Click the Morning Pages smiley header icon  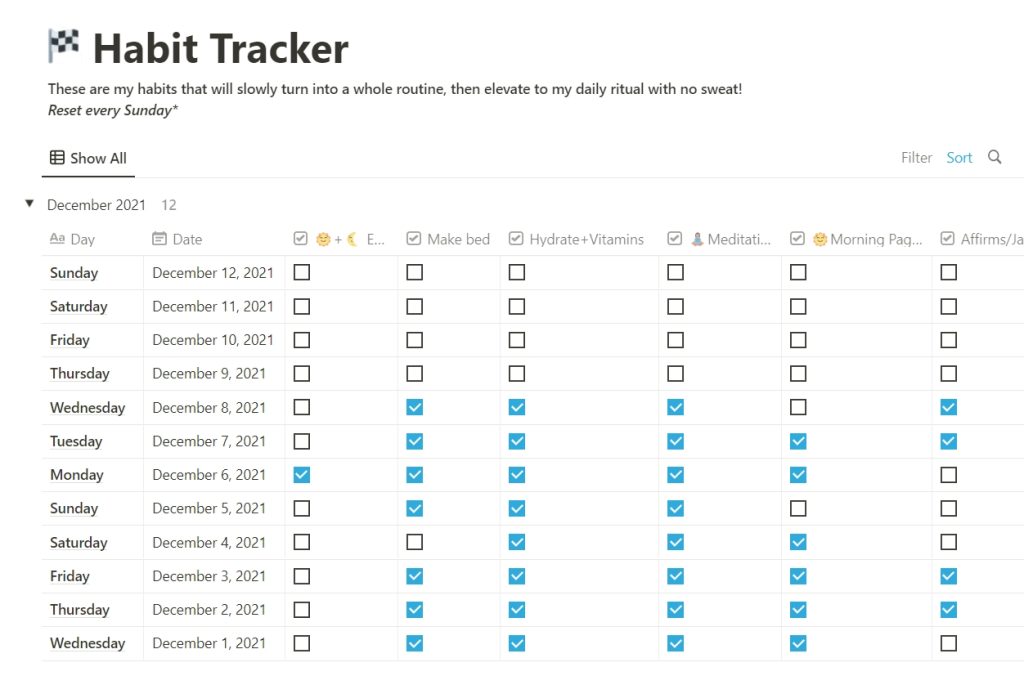pyautogui.click(x=820, y=239)
